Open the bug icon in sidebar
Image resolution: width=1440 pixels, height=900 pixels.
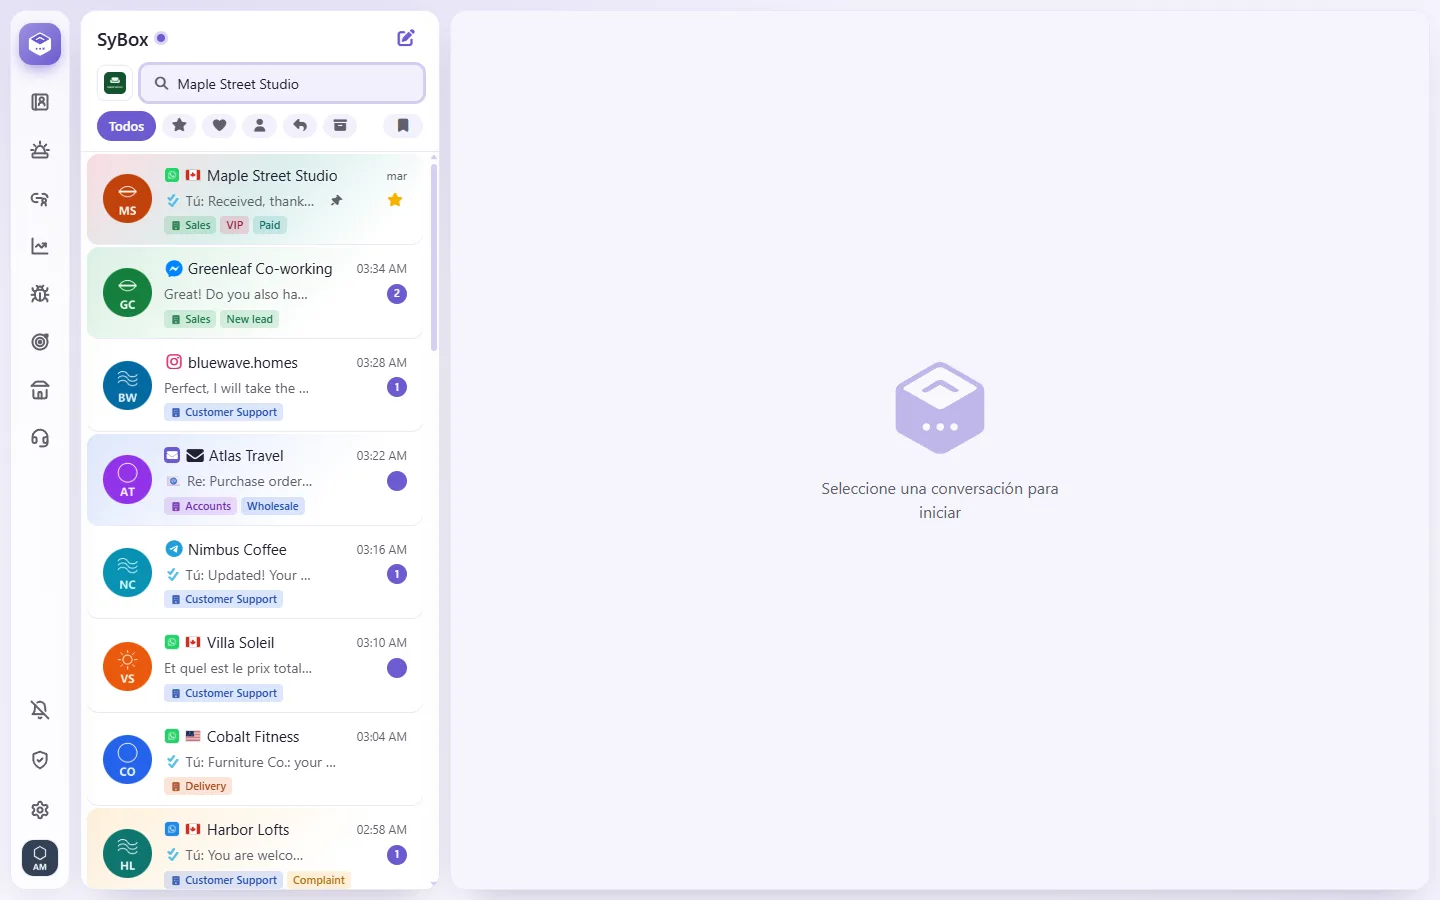click(40, 294)
